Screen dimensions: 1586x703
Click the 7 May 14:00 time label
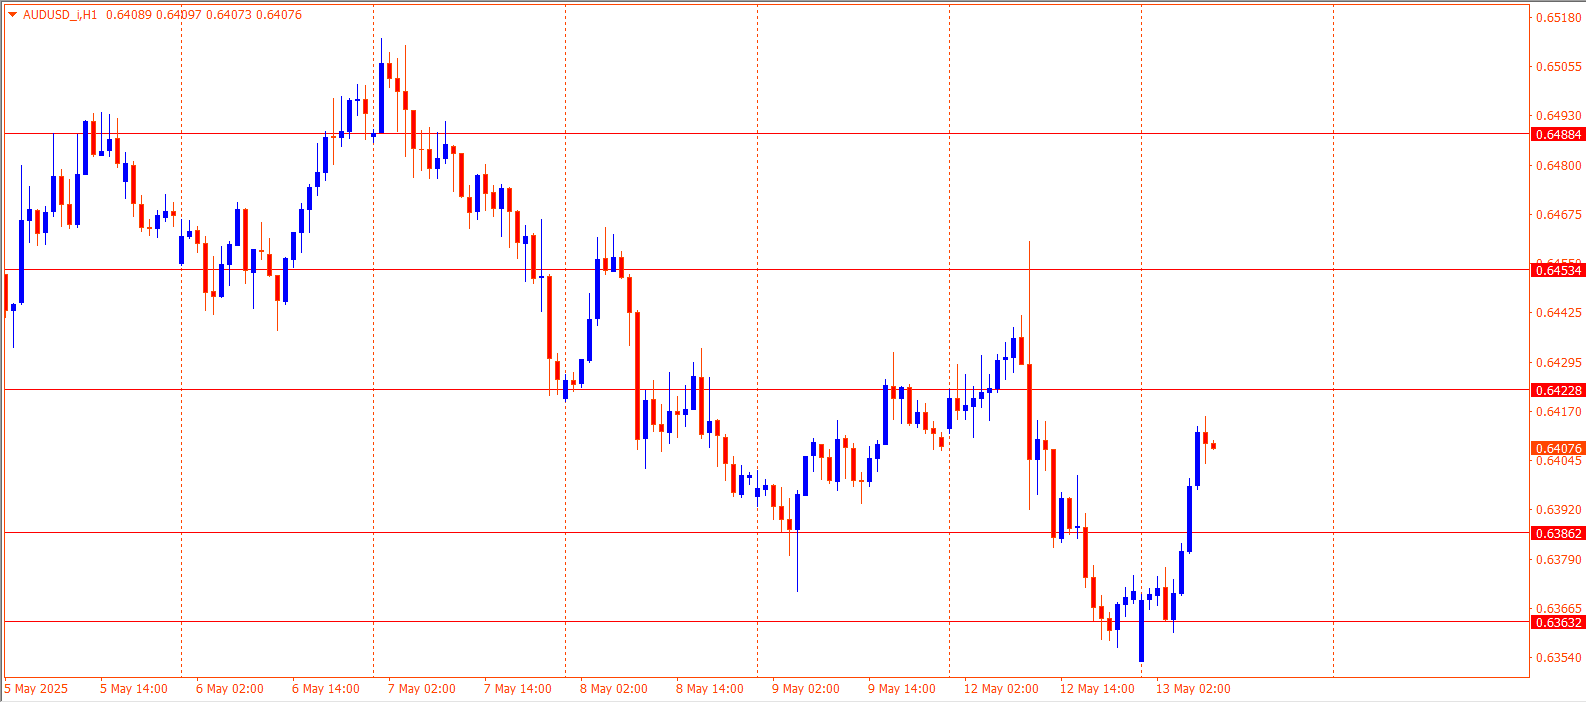point(518,689)
